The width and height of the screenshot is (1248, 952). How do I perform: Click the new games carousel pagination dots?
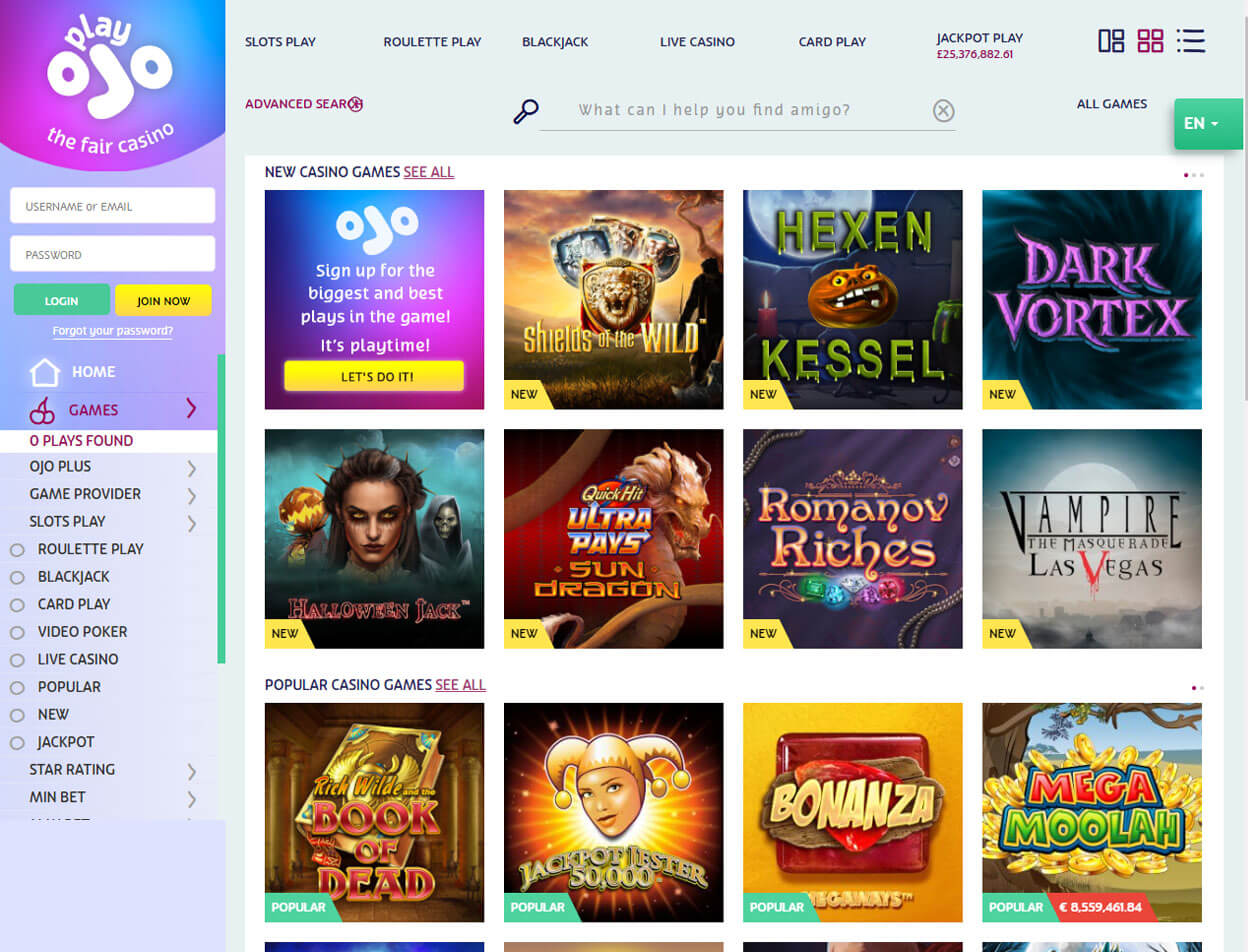pos(1194,175)
